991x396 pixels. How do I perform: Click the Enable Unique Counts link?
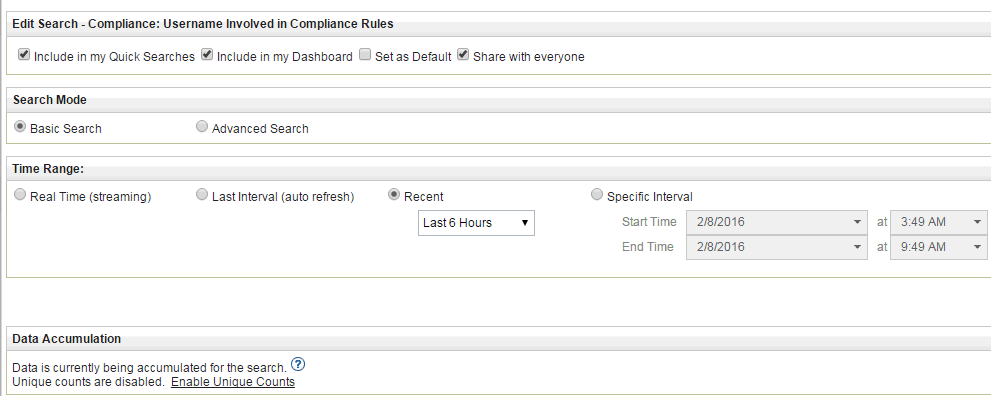point(233,382)
